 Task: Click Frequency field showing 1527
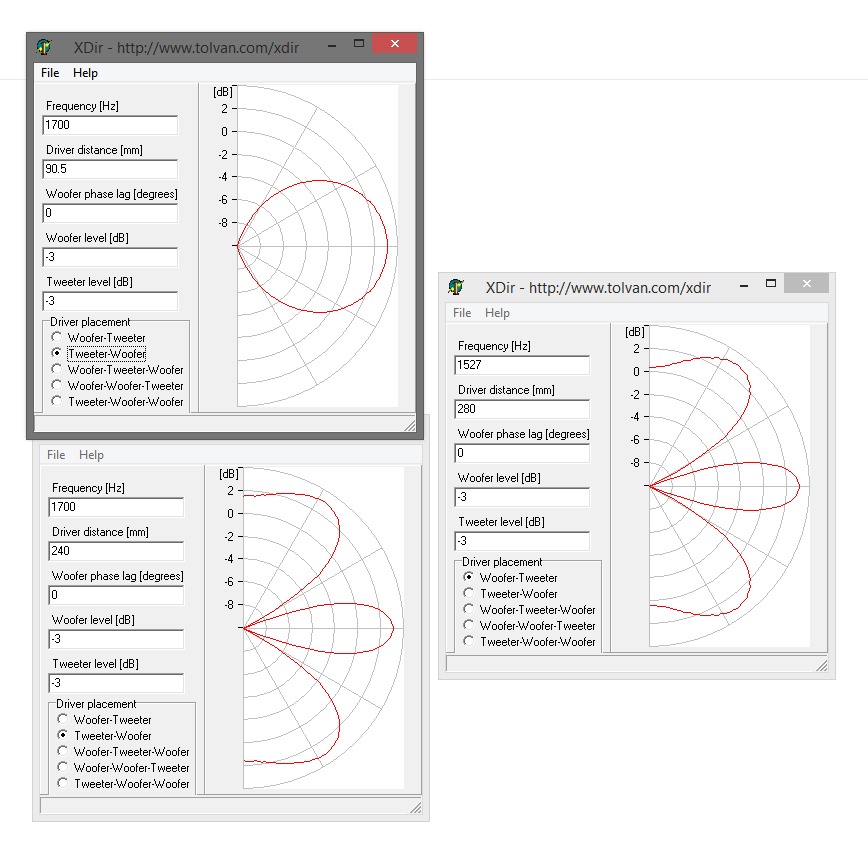(522, 365)
